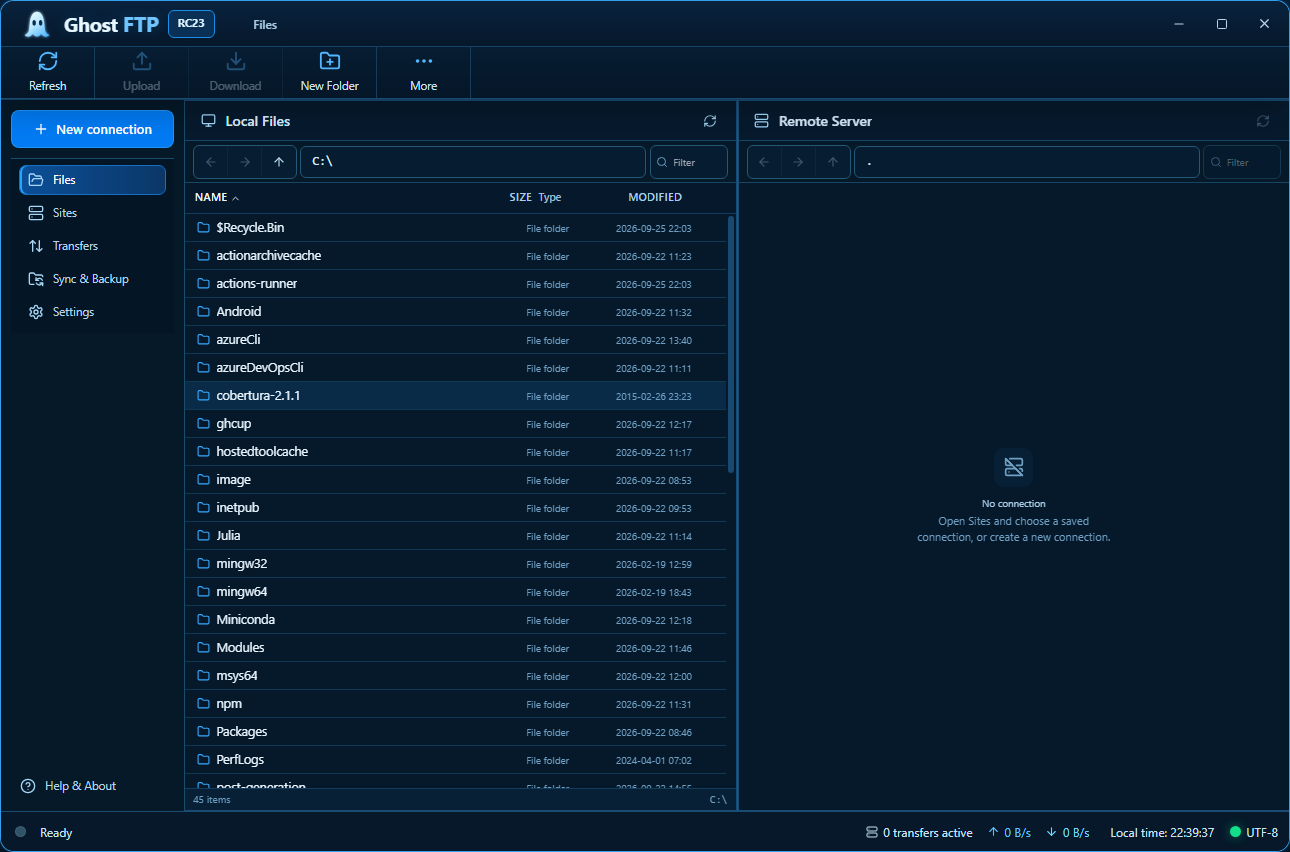The width and height of the screenshot is (1290, 852).
Task: Click the New connection button
Action: 93,129
